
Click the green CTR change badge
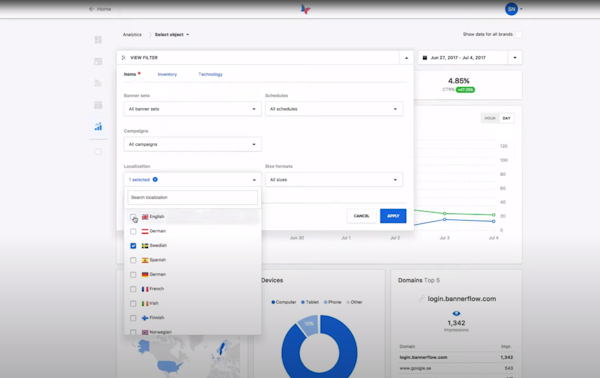(465, 90)
